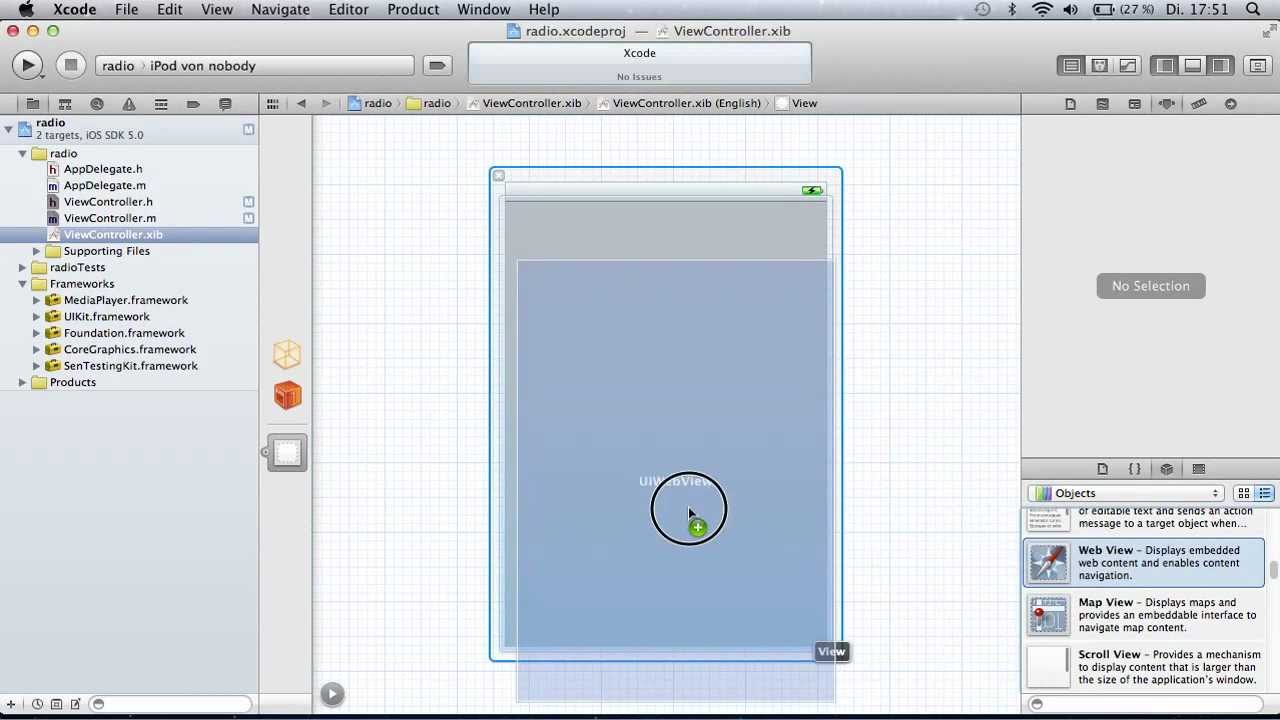Screen dimensions: 1280x720
Task: Switch library to icon grid view
Action: (x=1243, y=493)
